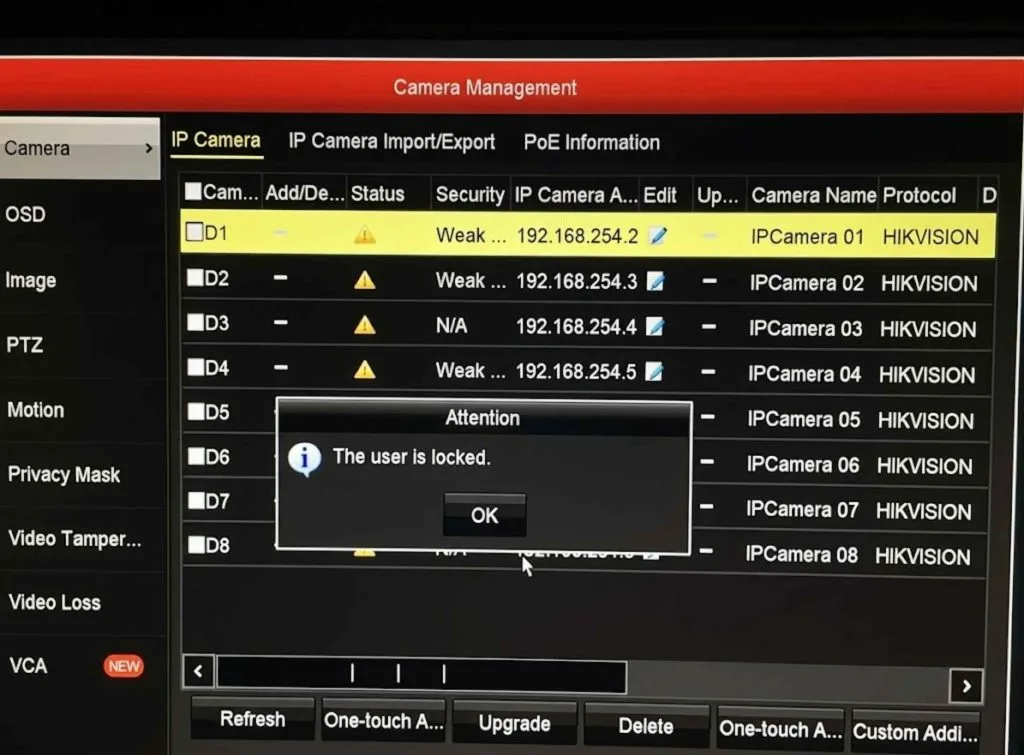
Task: Check the D3 camera checkbox
Action: (x=196, y=323)
